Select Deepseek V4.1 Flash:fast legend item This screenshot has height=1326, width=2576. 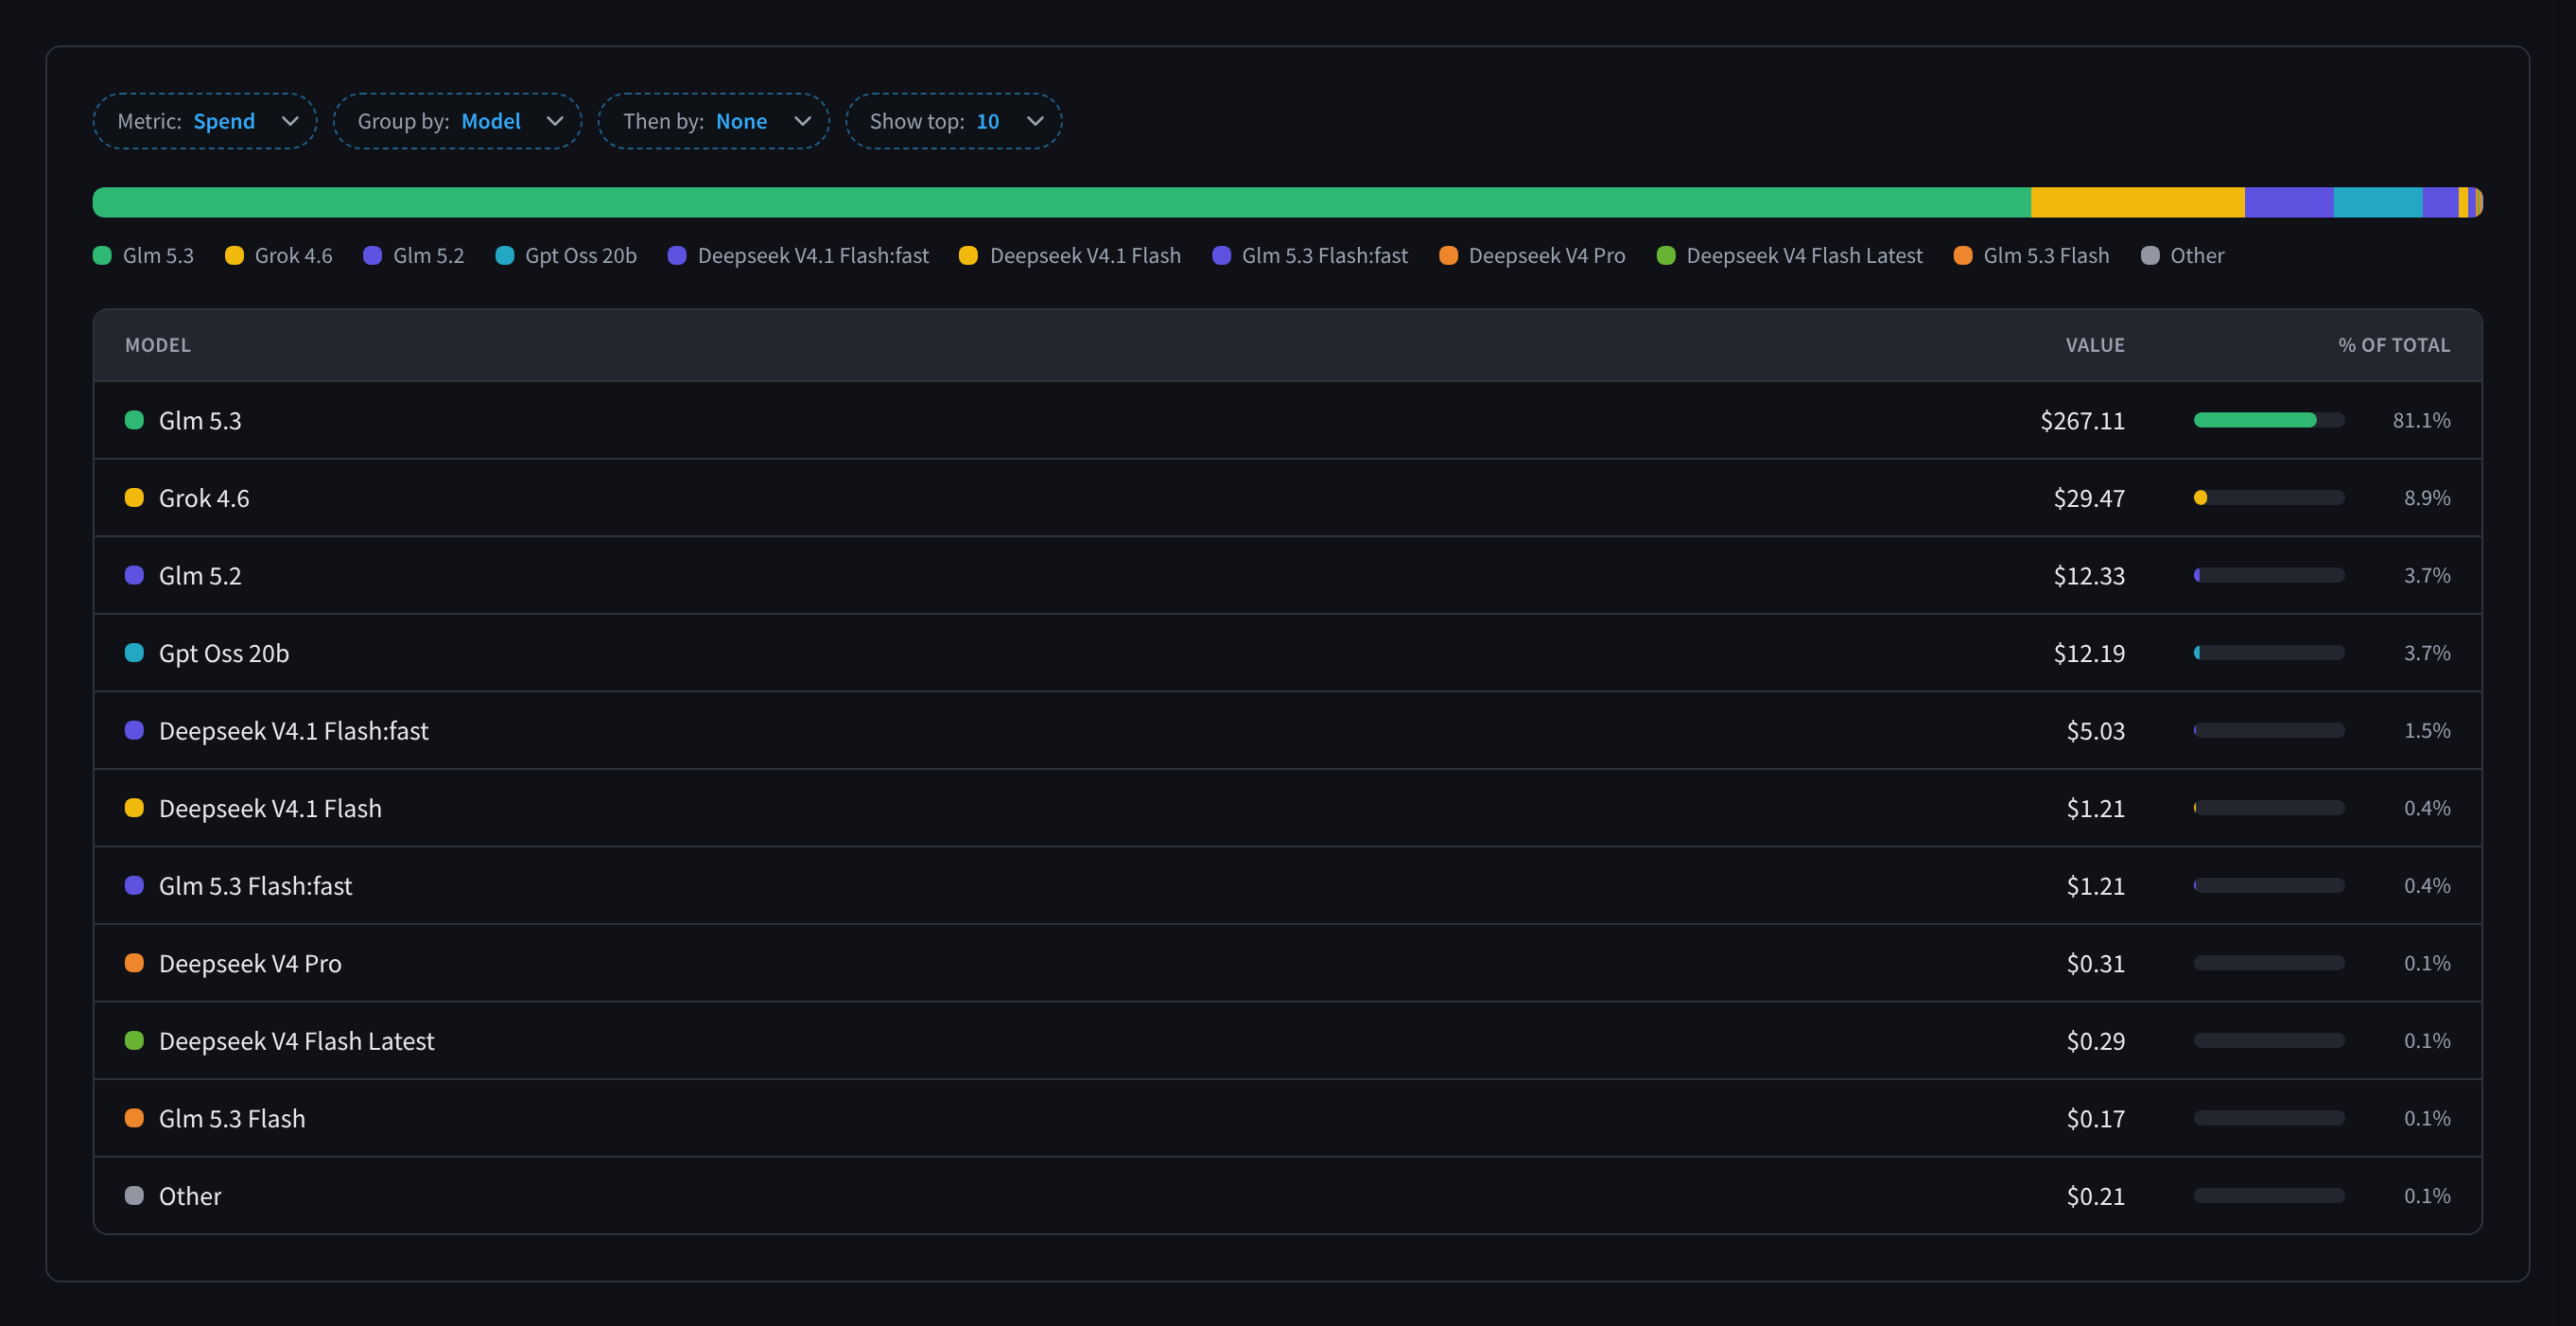pyautogui.click(x=798, y=255)
